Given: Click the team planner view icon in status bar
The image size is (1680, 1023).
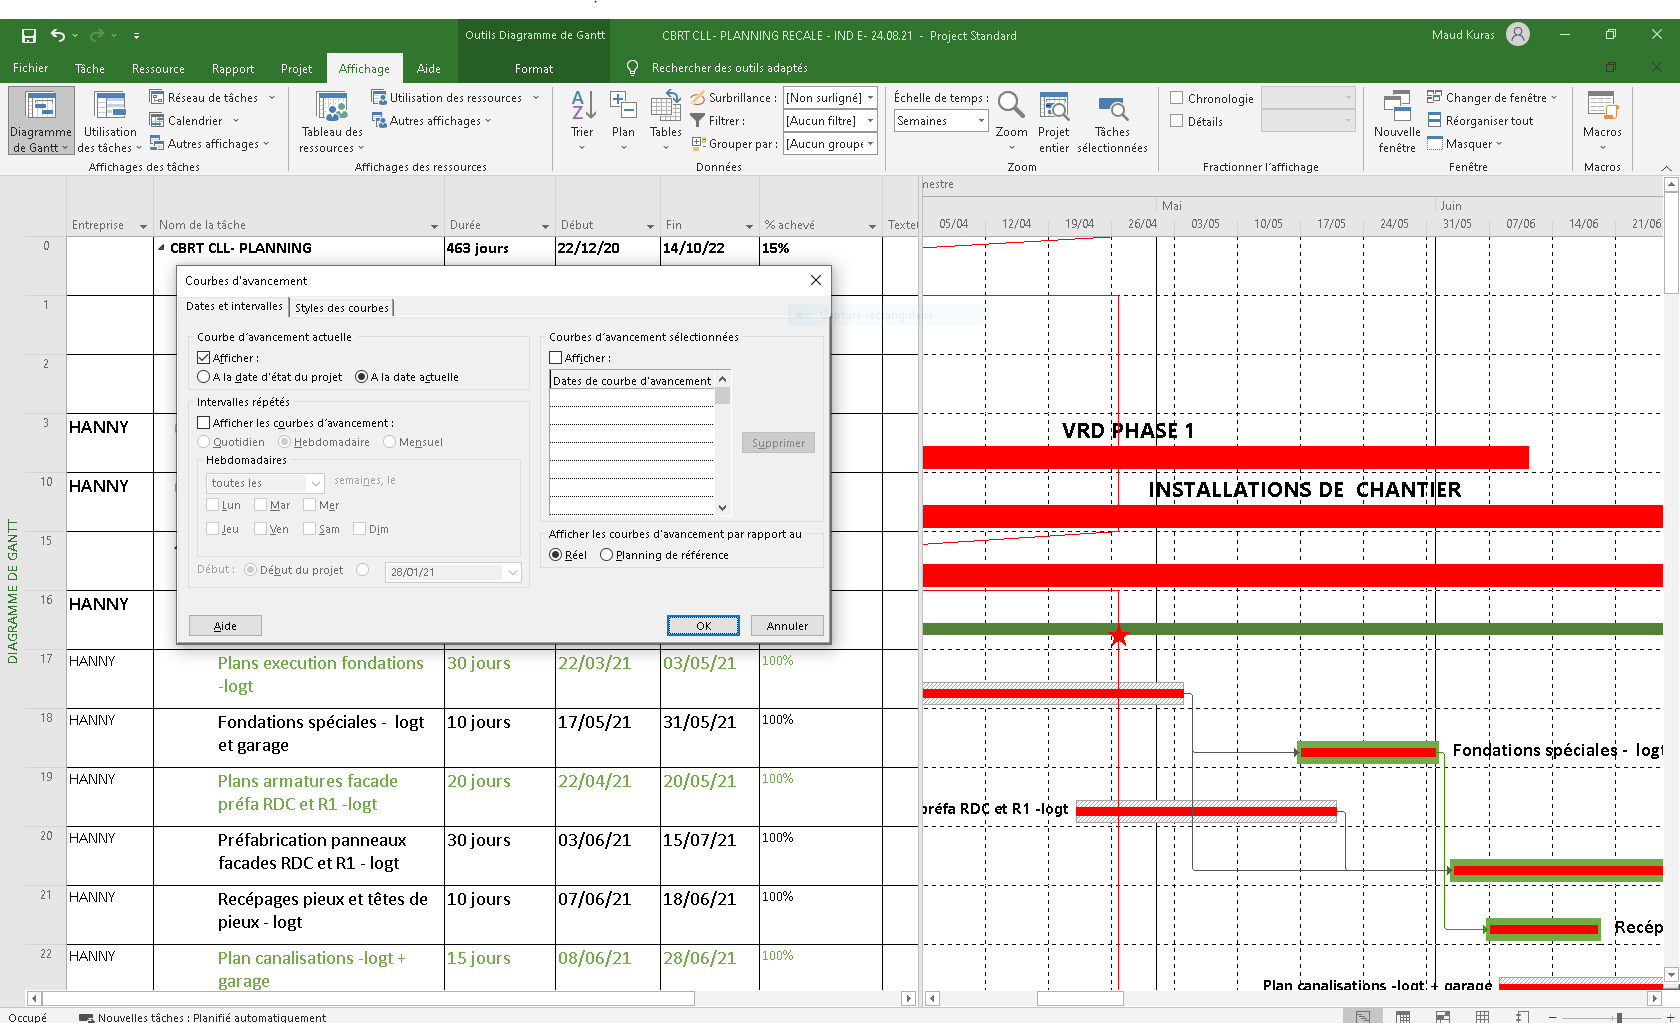Looking at the screenshot, I should [1443, 1017].
